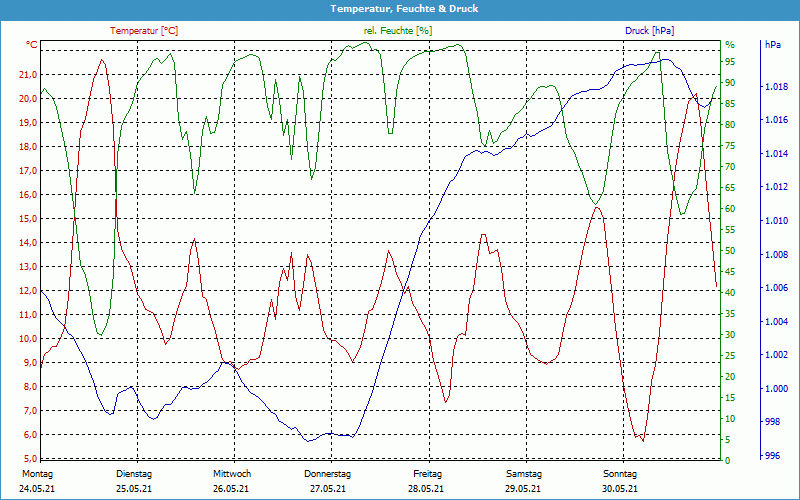The image size is (800, 500).
Task: Click '0' on the green humidity axis
Action: click(x=728, y=461)
